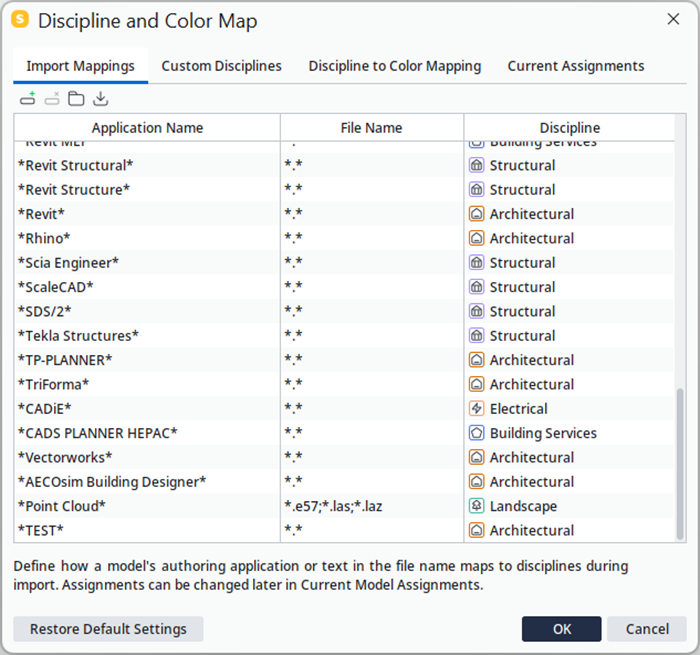This screenshot has height=655, width=700.
Task: Click the Architectural icon in TriForma row
Action: (476, 384)
